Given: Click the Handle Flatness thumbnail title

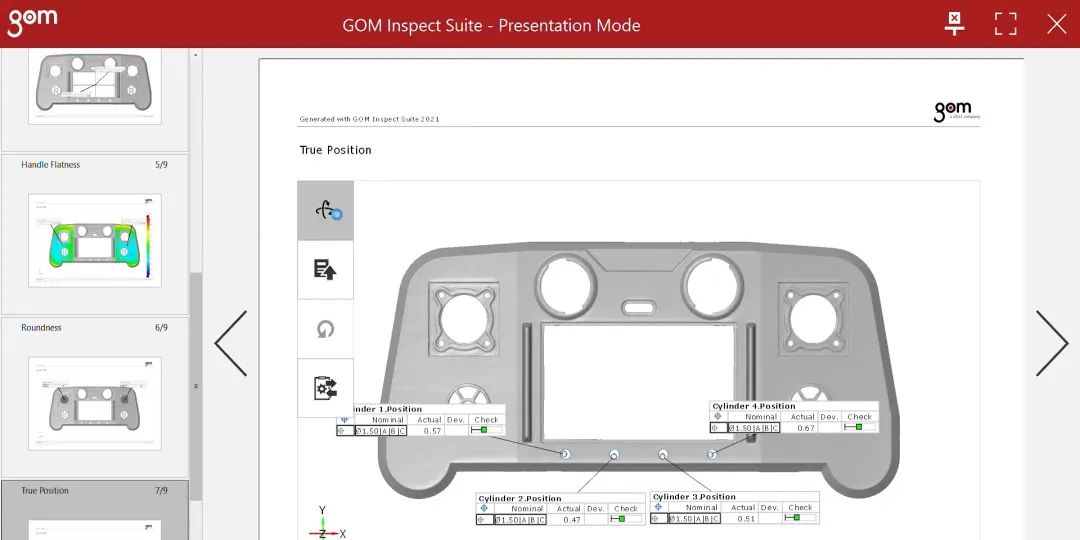Looking at the screenshot, I should click(x=50, y=165).
